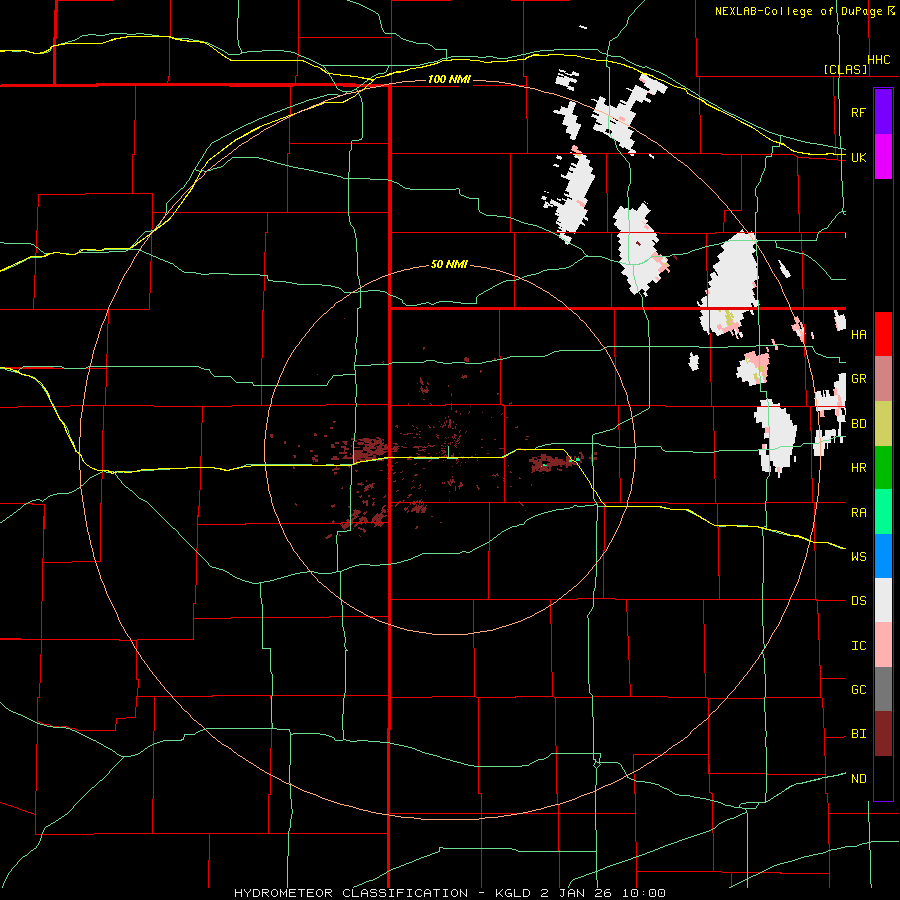
Task: Click the RA legend label
Action: tap(858, 513)
